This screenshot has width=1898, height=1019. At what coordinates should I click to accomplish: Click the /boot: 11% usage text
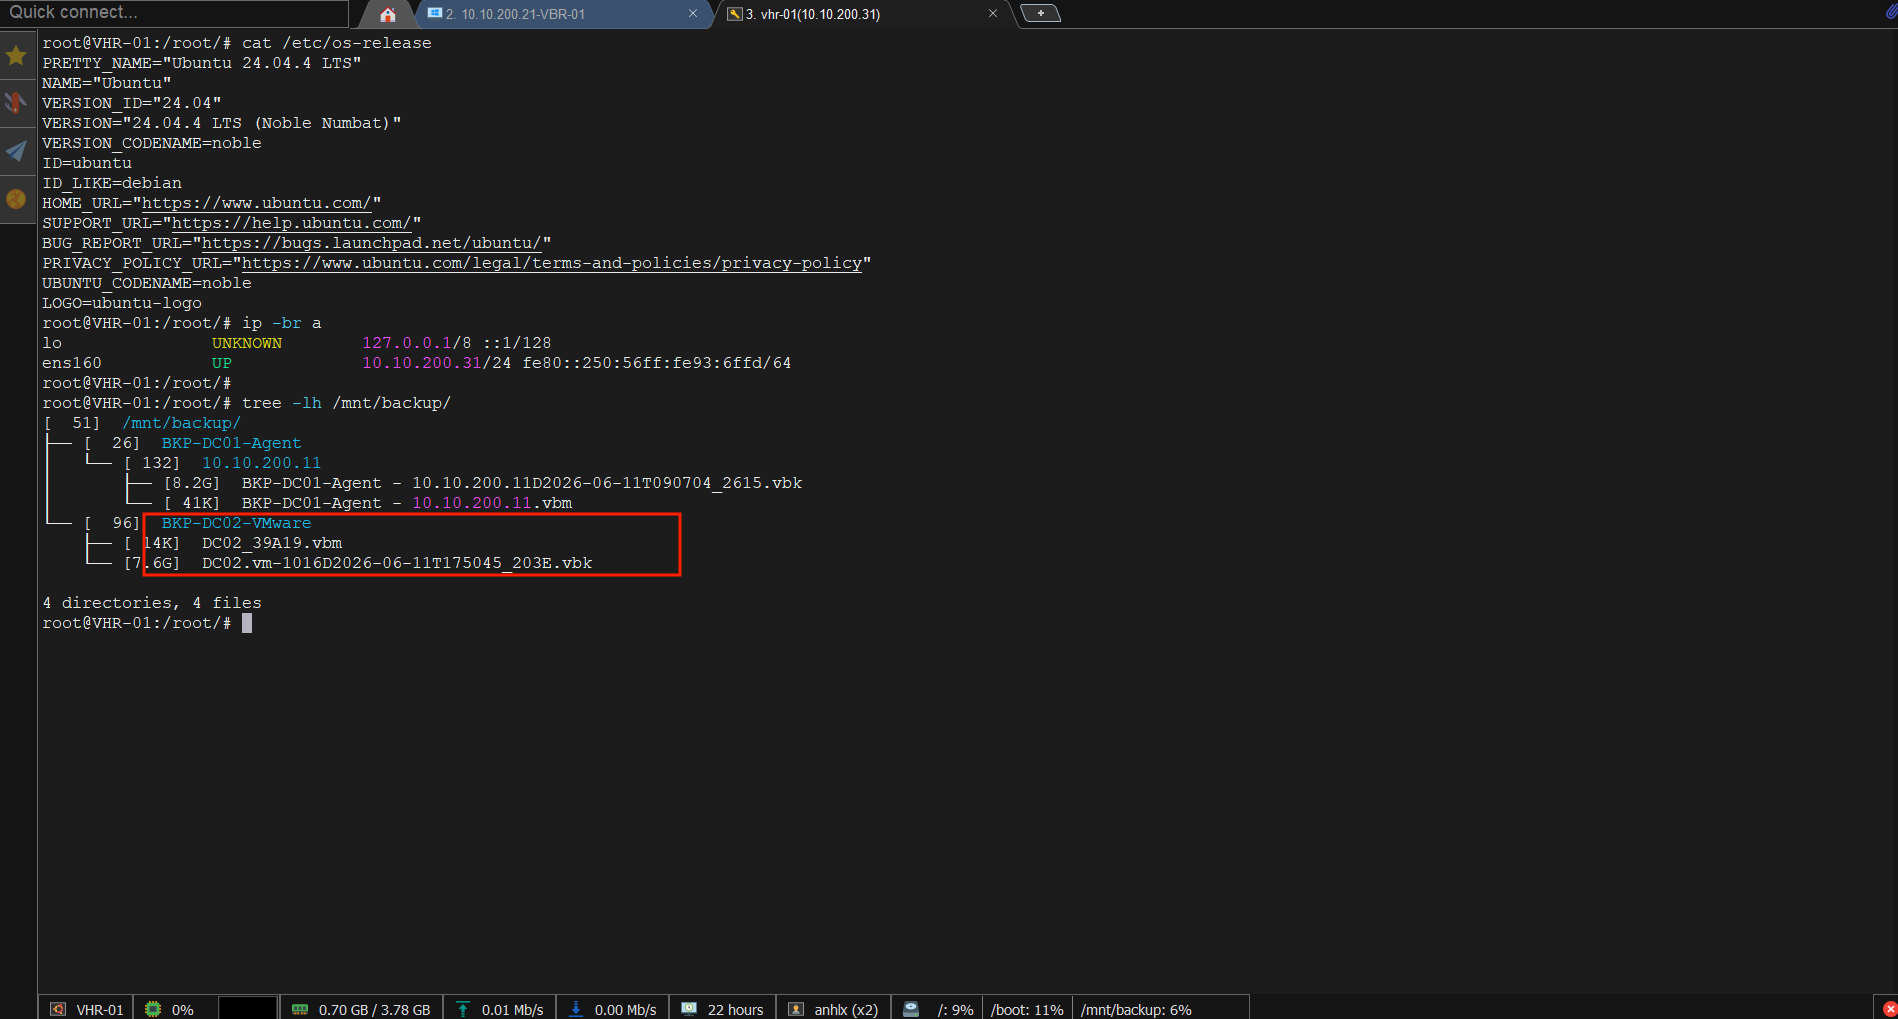[1027, 1010]
